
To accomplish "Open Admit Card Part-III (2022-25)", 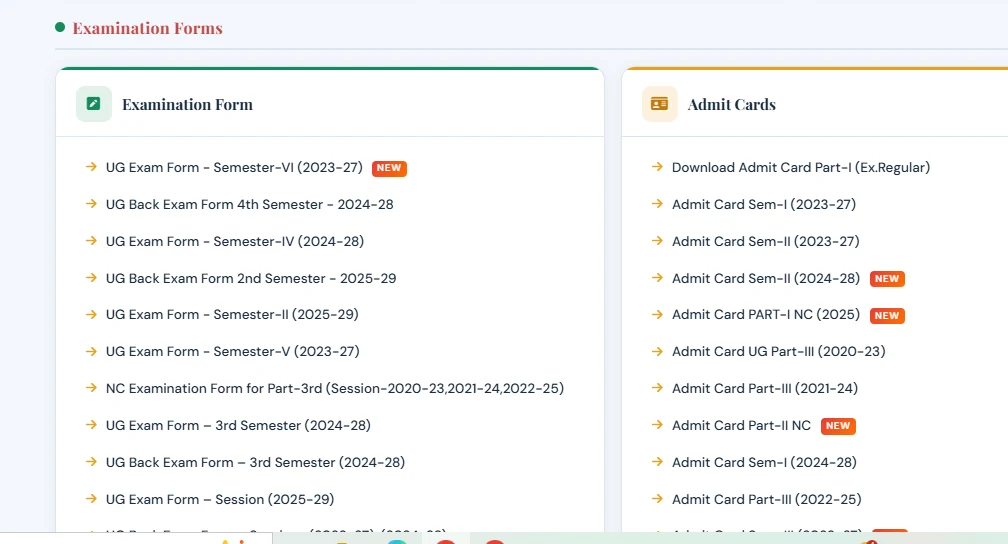I will click(x=766, y=499).
